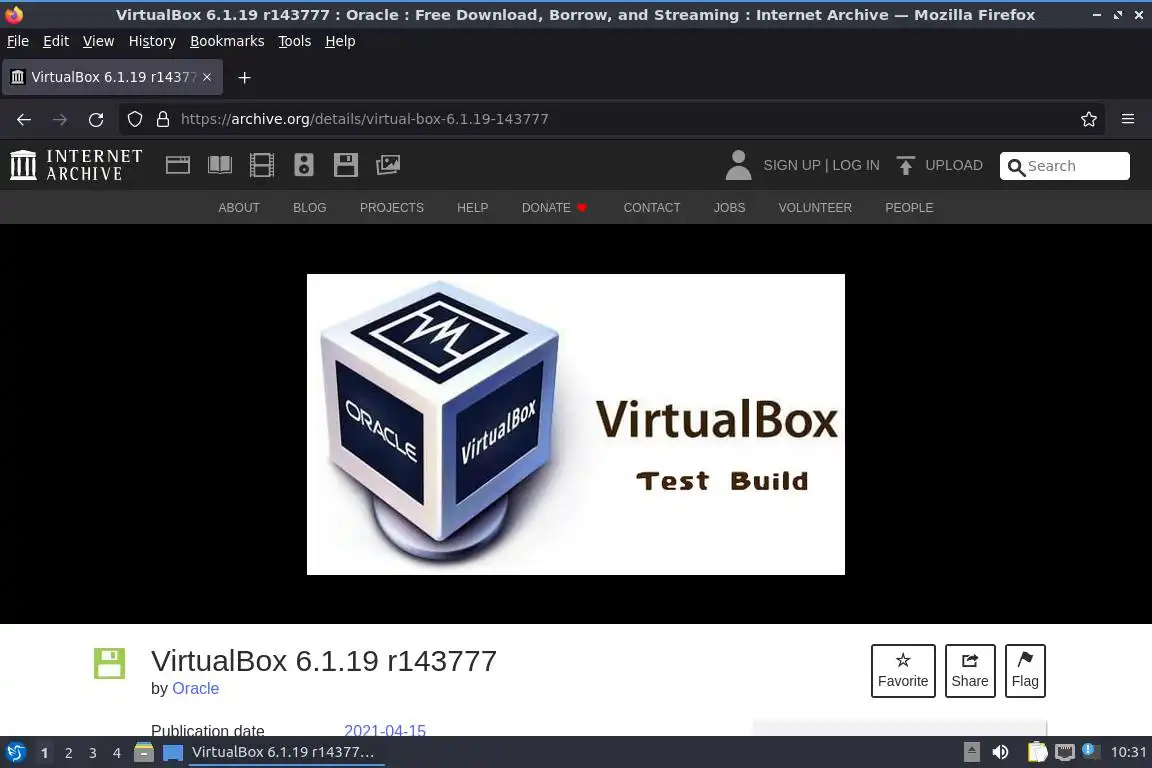Click the UPLOAD link
This screenshot has width=1152, height=768.
[x=954, y=165]
